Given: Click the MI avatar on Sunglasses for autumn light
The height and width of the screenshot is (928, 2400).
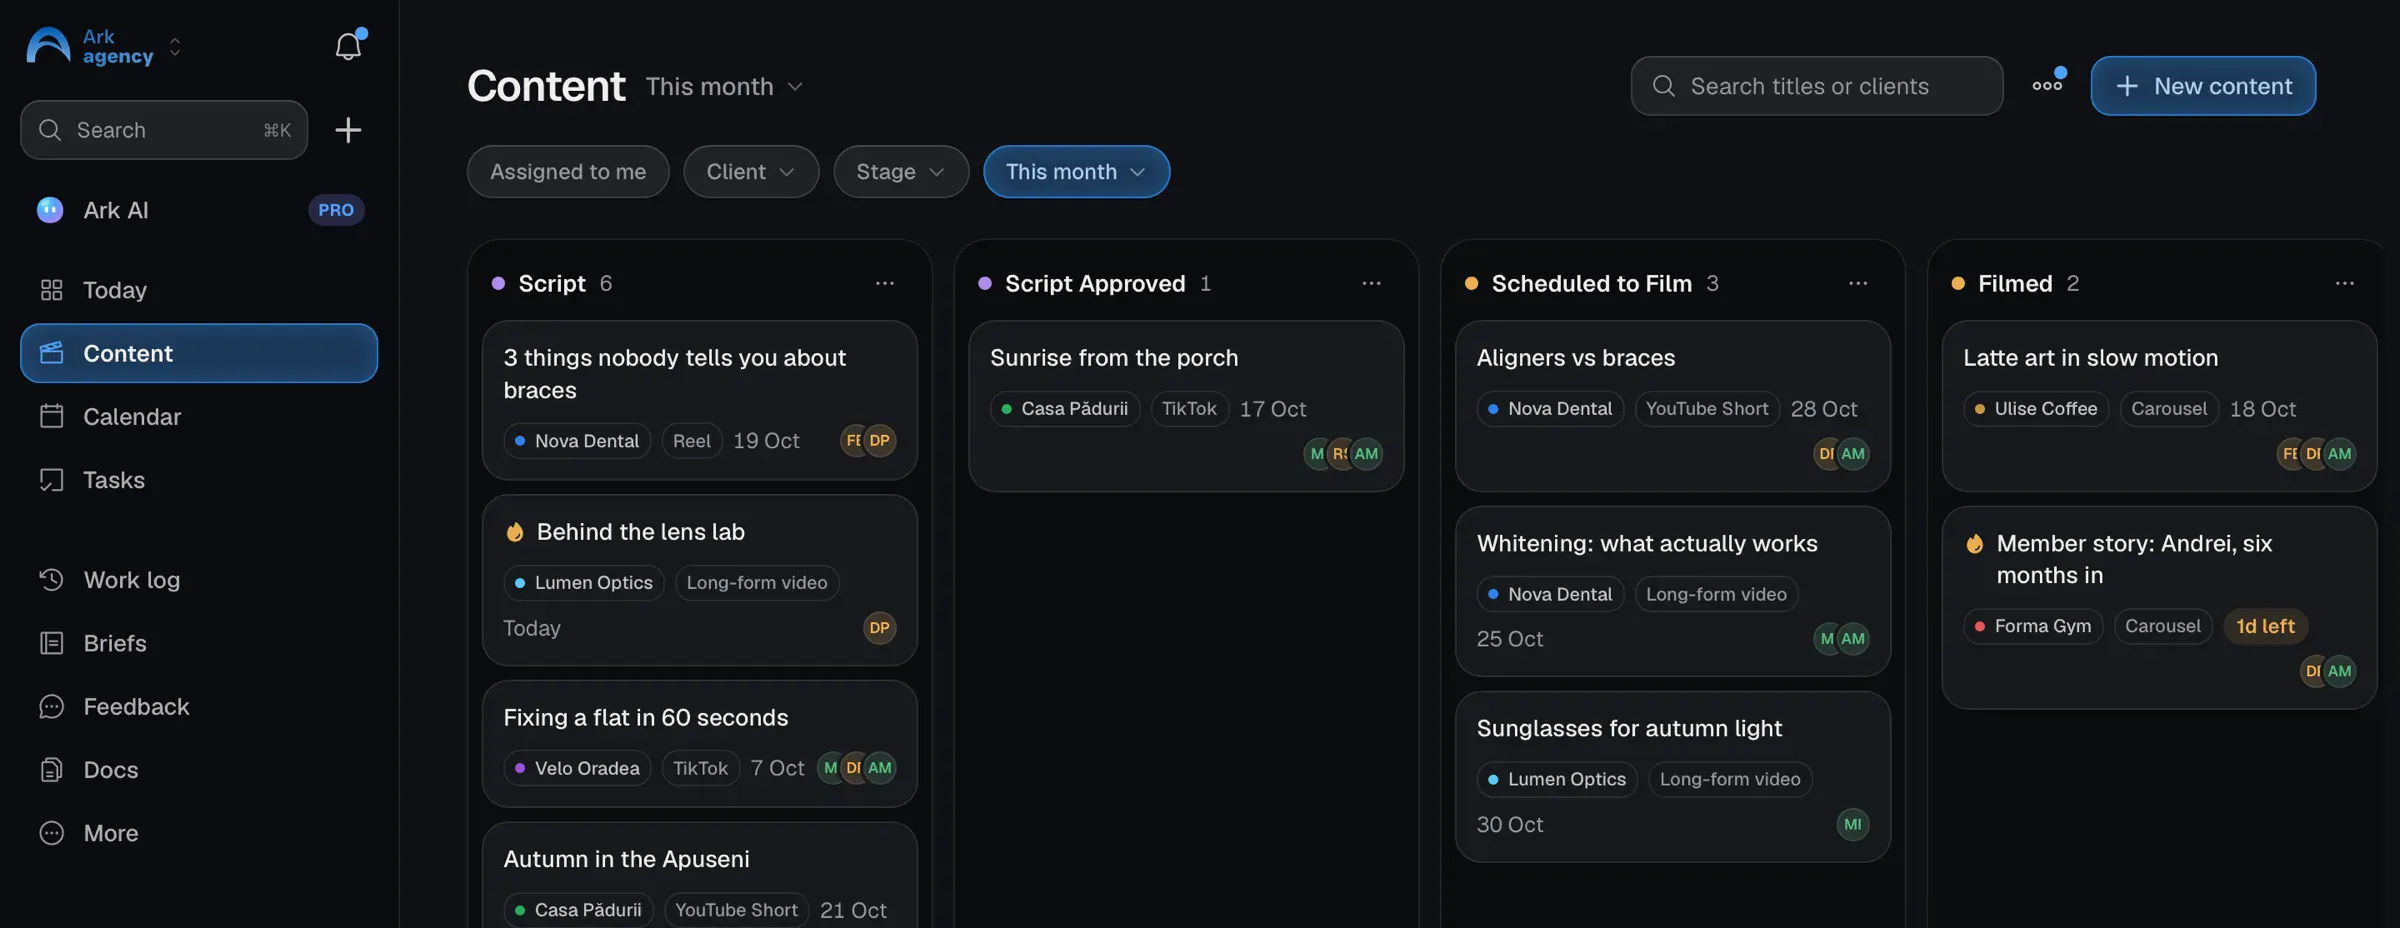Looking at the screenshot, I should tap(1853, 824).
